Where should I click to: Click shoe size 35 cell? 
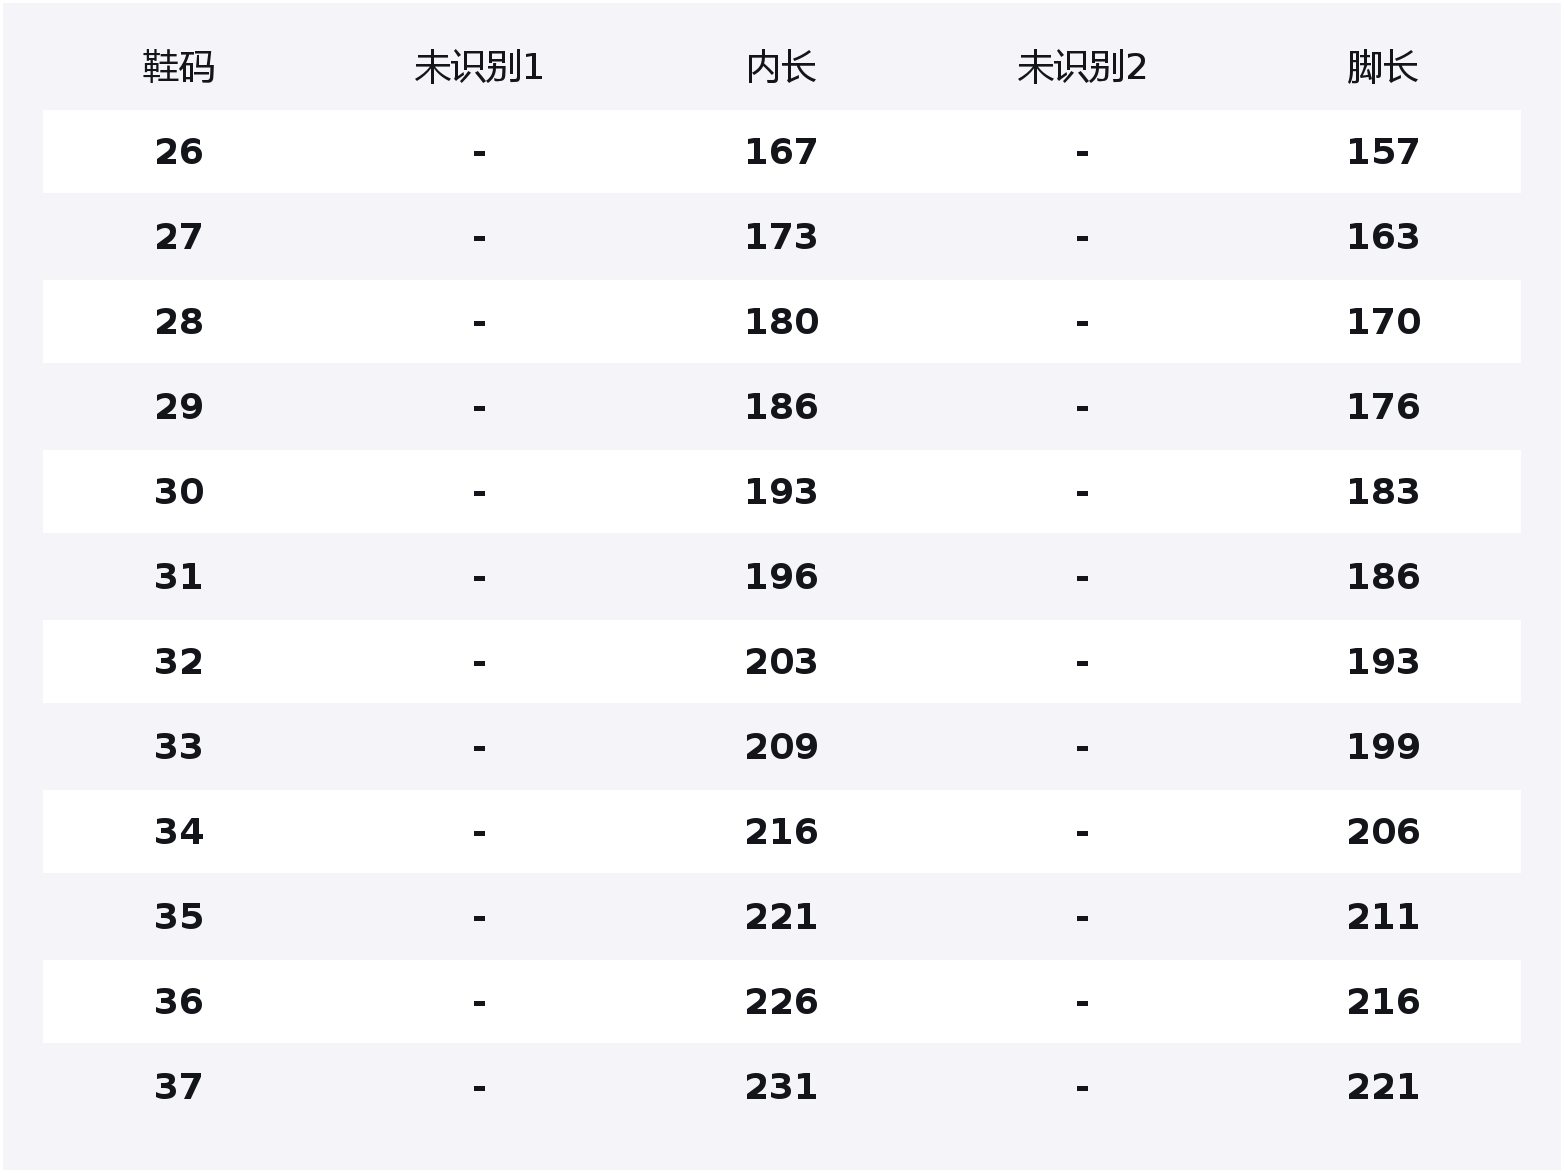pyautogui.click(x=179, y=917)
